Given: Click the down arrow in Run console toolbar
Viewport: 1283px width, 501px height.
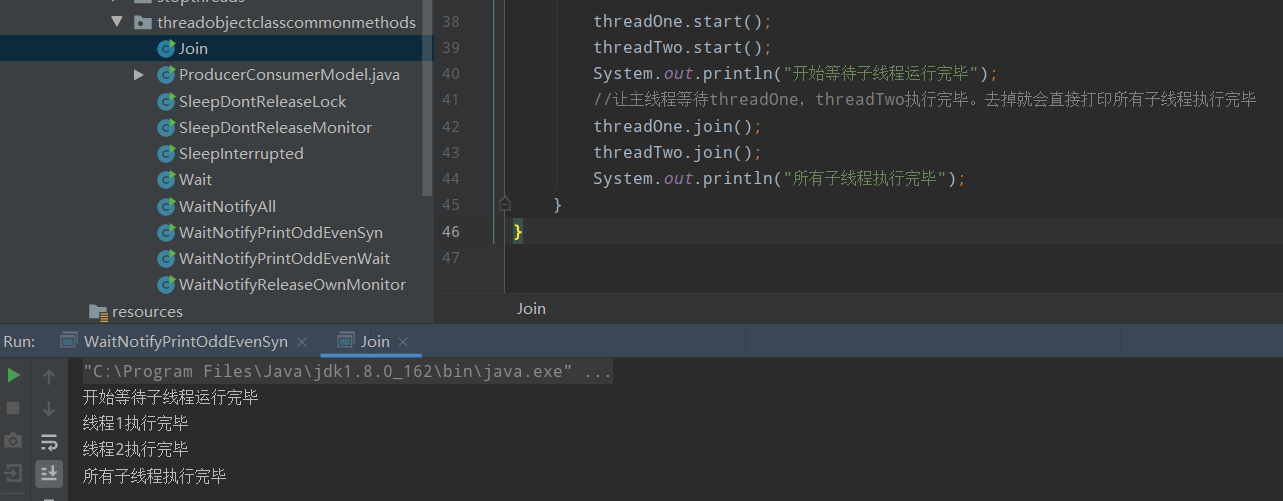Looking at the screenshot, I should (x=49, y=409).
